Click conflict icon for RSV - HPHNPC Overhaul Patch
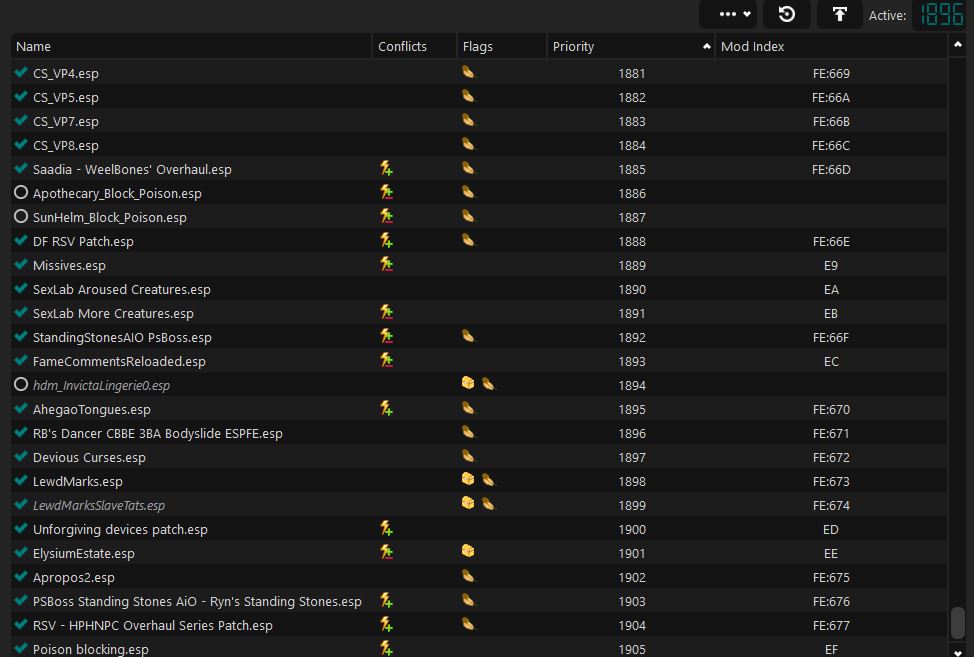 [386, 624]
